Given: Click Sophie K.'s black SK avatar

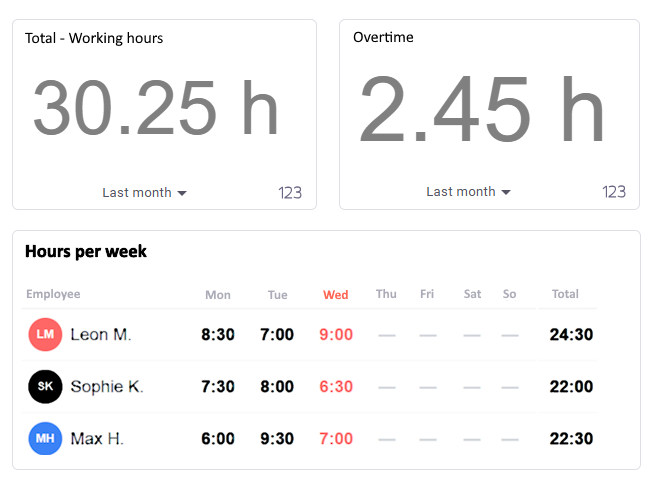Looking at the screenshot, I should point(45,387).
